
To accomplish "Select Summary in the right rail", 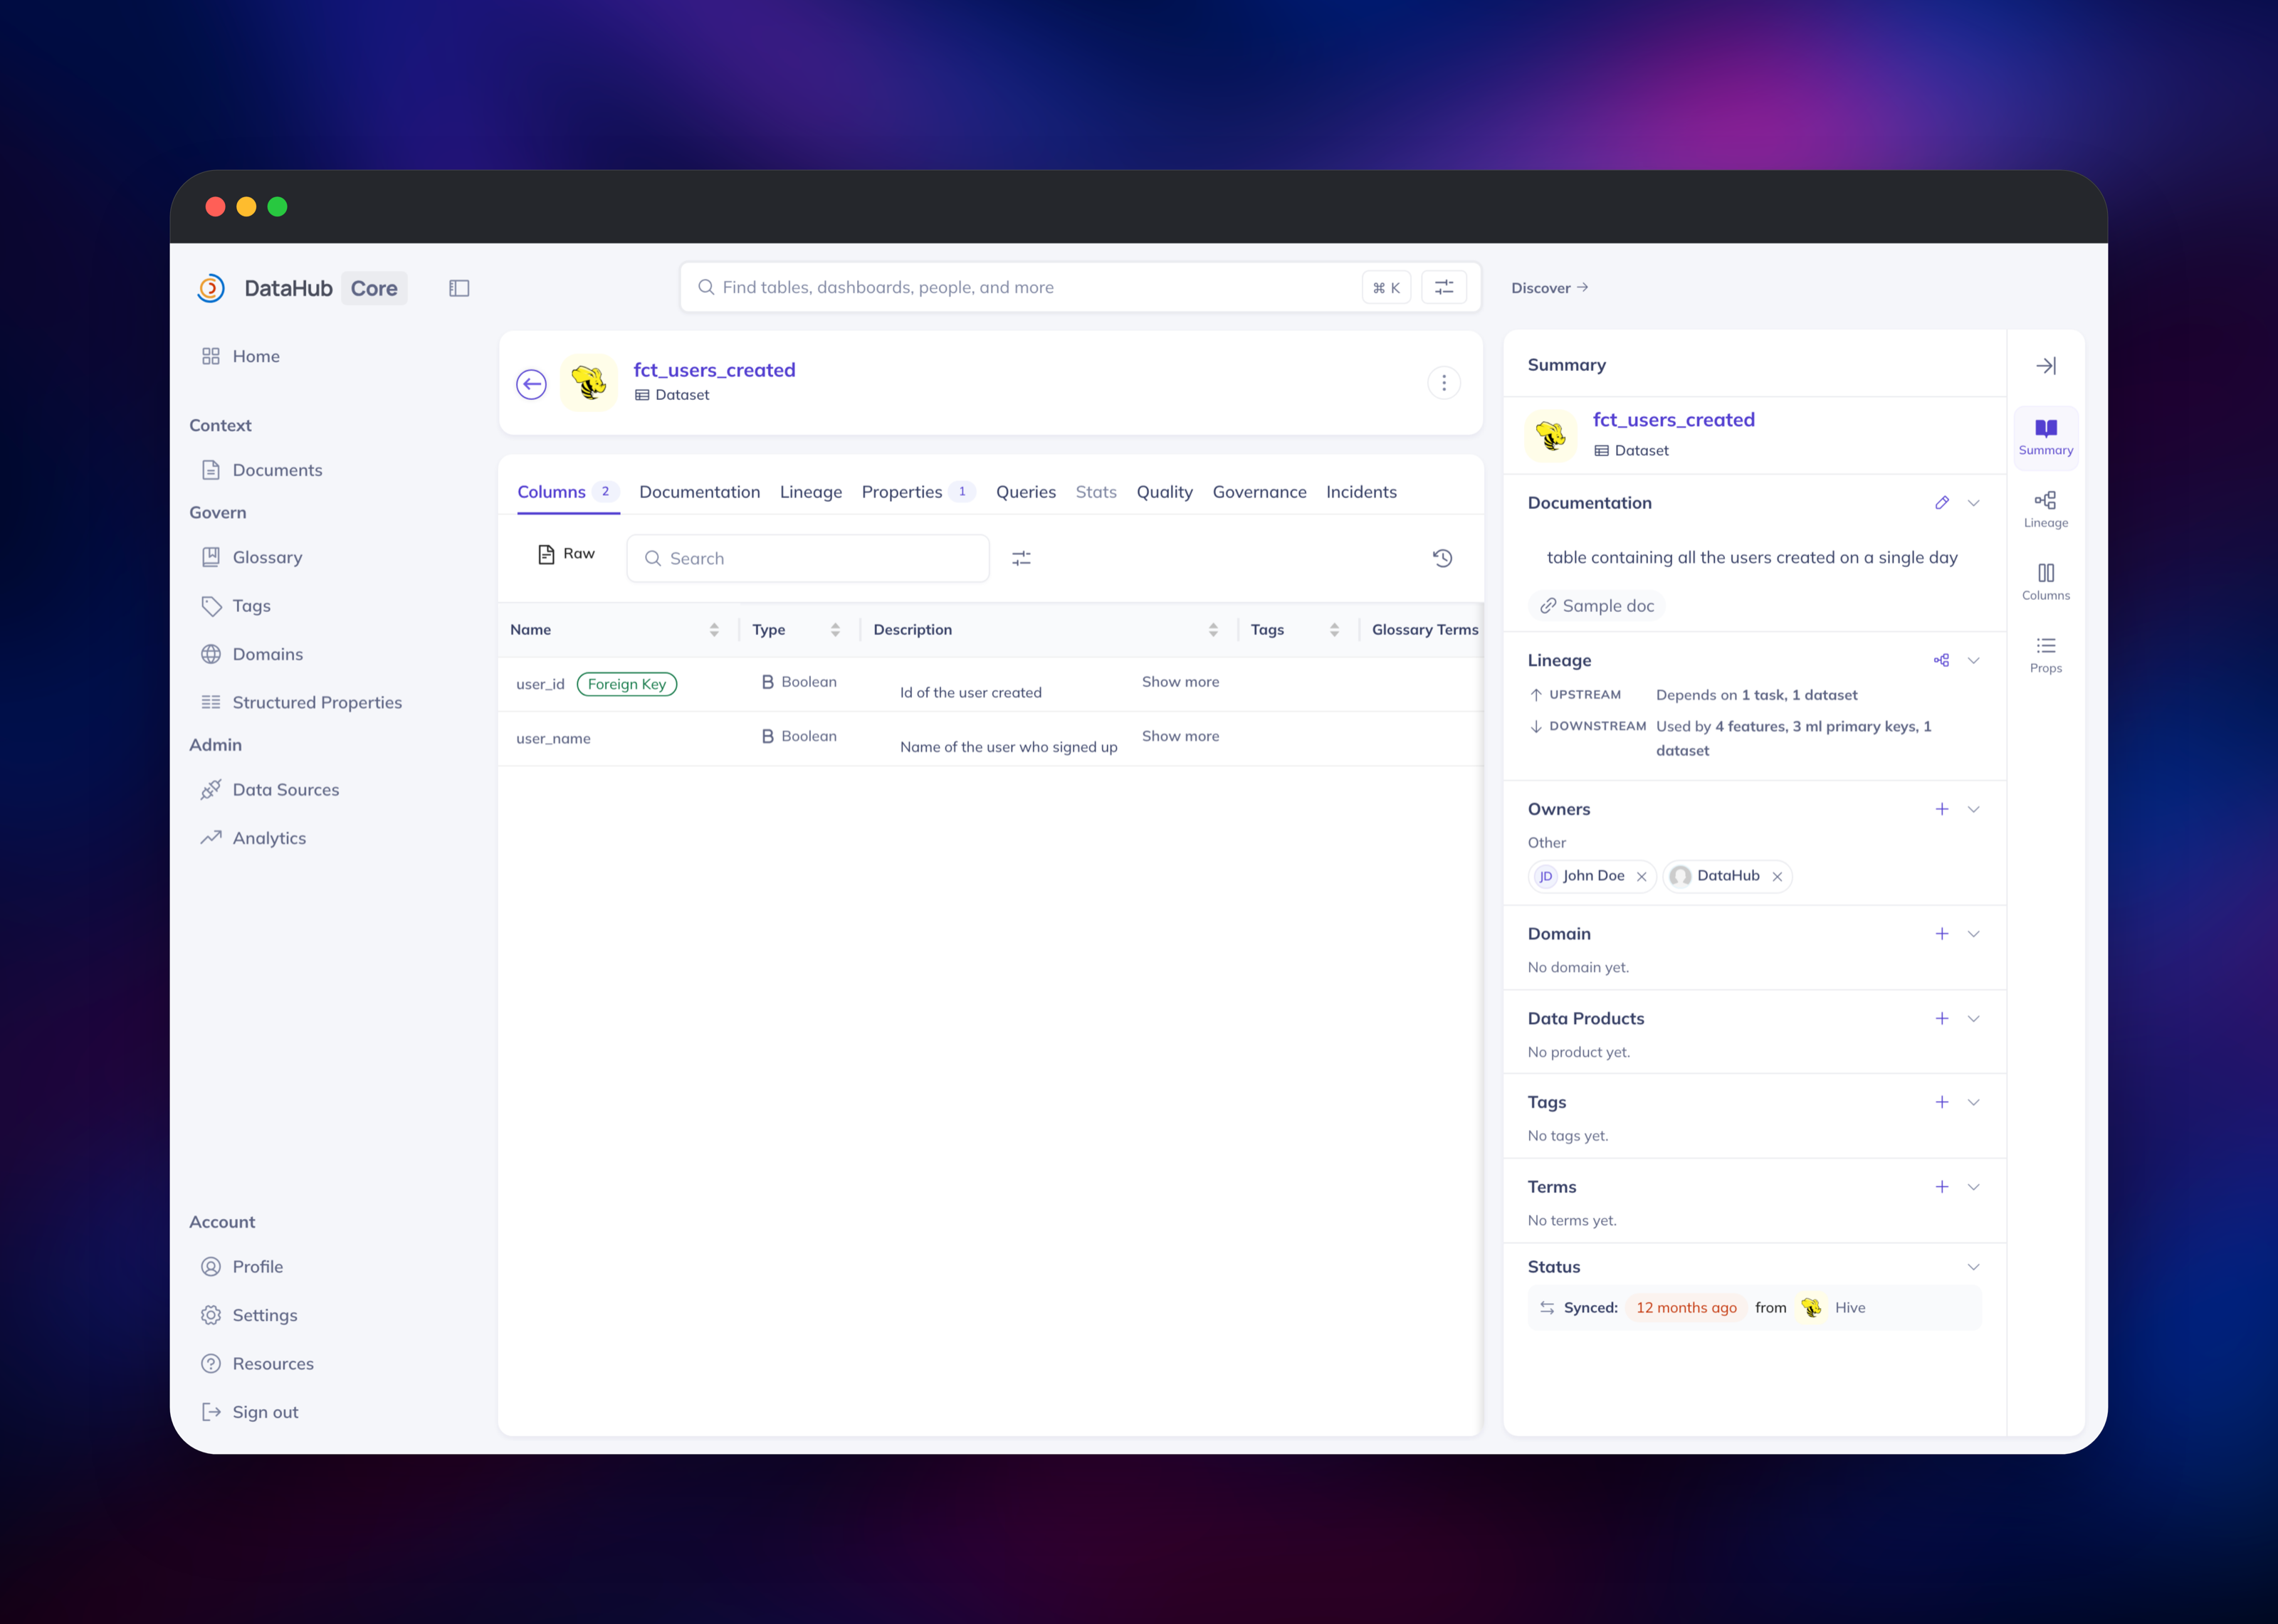I will click(2046, 437).
